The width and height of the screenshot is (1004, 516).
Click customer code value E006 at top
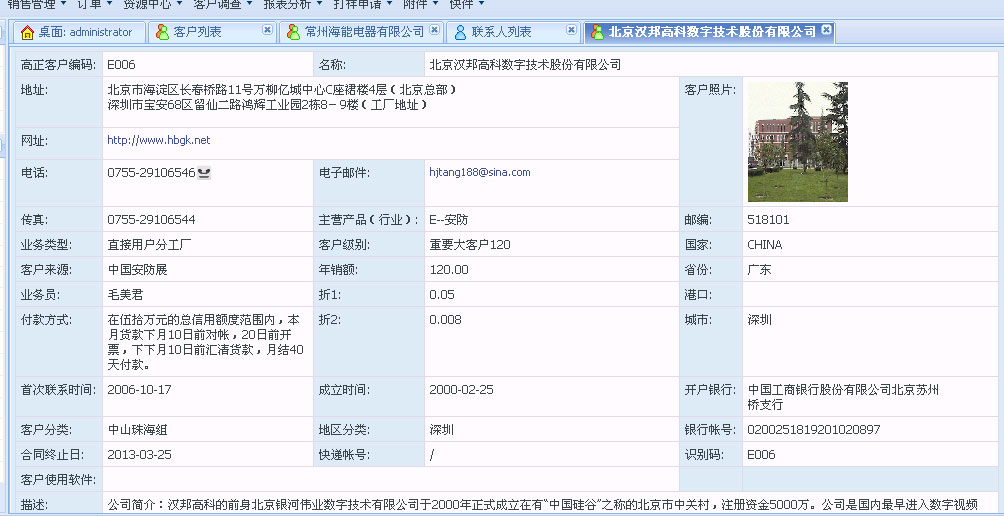[x=121, y=65]
